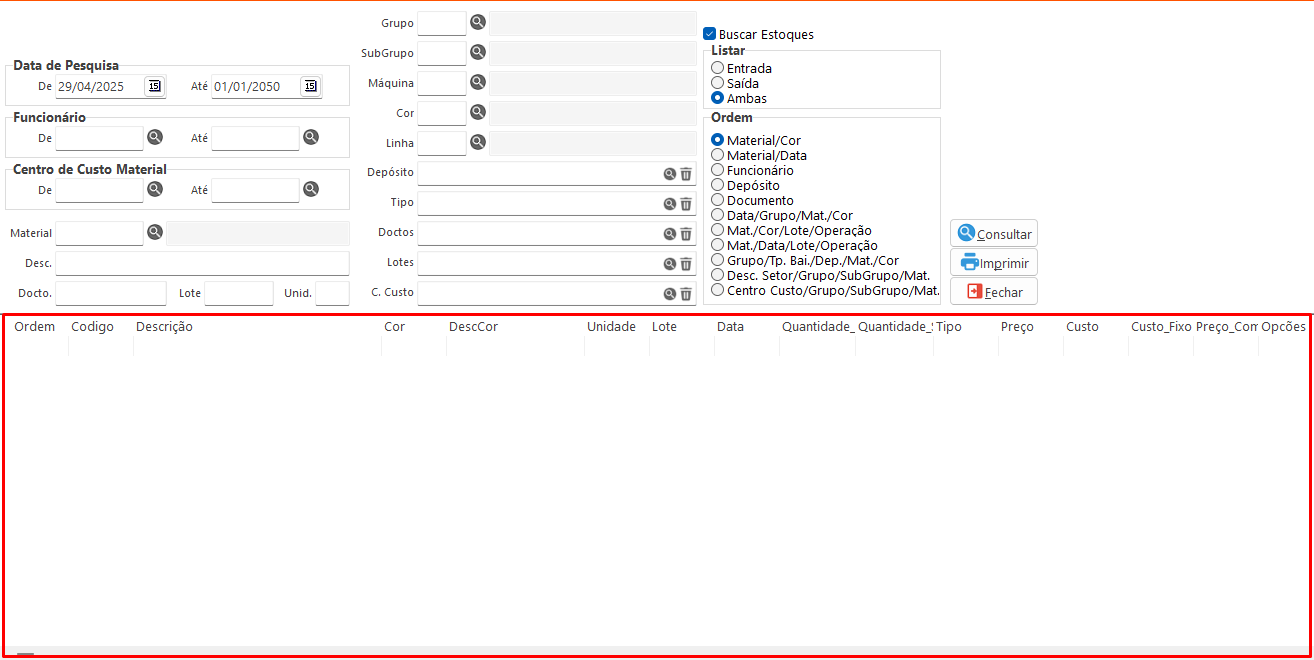This screenshot has height=660, width=1314.
Task: Delete the Lotes selection using the trash icon
Action: tap(686, 264)
